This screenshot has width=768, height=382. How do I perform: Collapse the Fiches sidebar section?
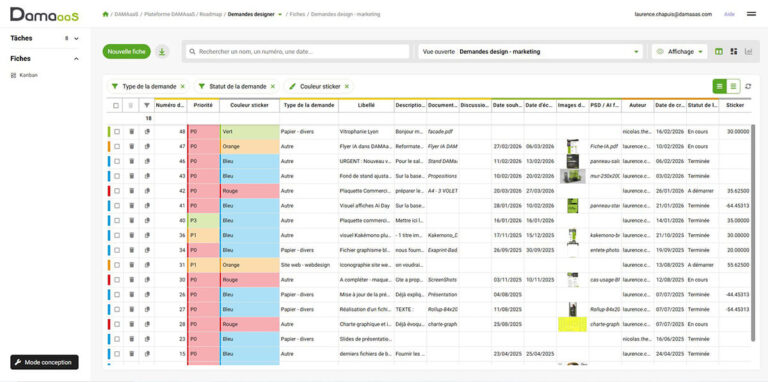coord(76,59)
